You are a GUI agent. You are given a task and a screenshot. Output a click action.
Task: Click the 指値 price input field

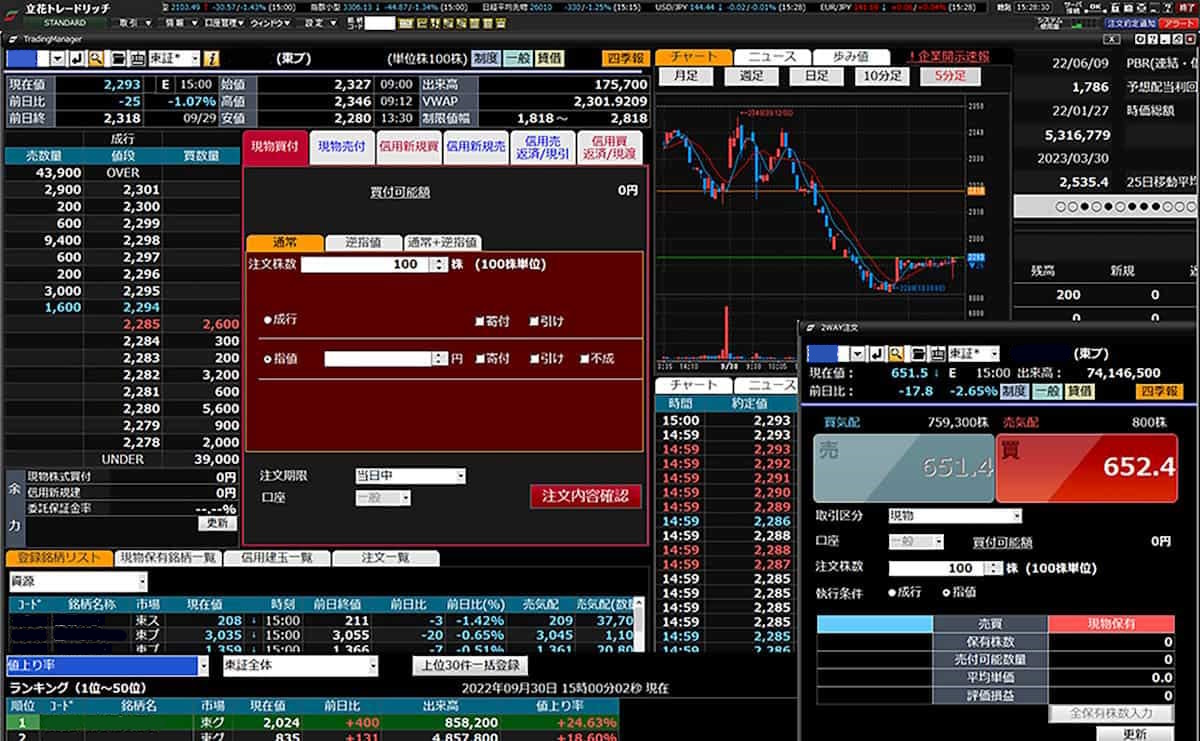380,358
